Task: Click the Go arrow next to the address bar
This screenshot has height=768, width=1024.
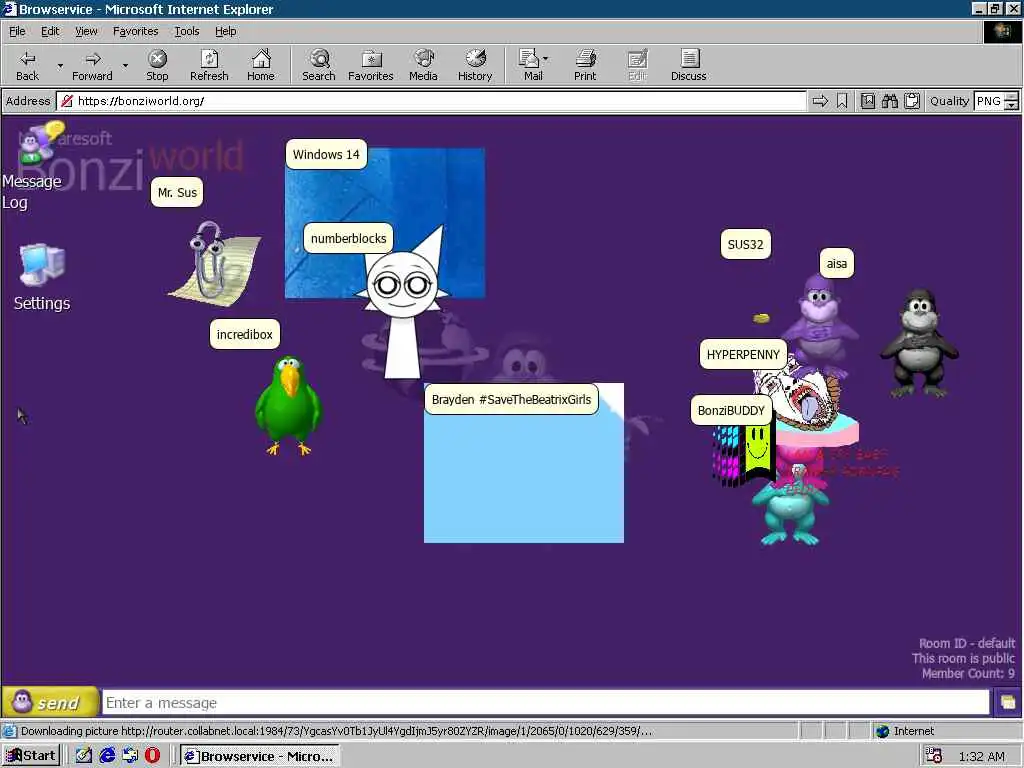Action: [x=820, y=101]
